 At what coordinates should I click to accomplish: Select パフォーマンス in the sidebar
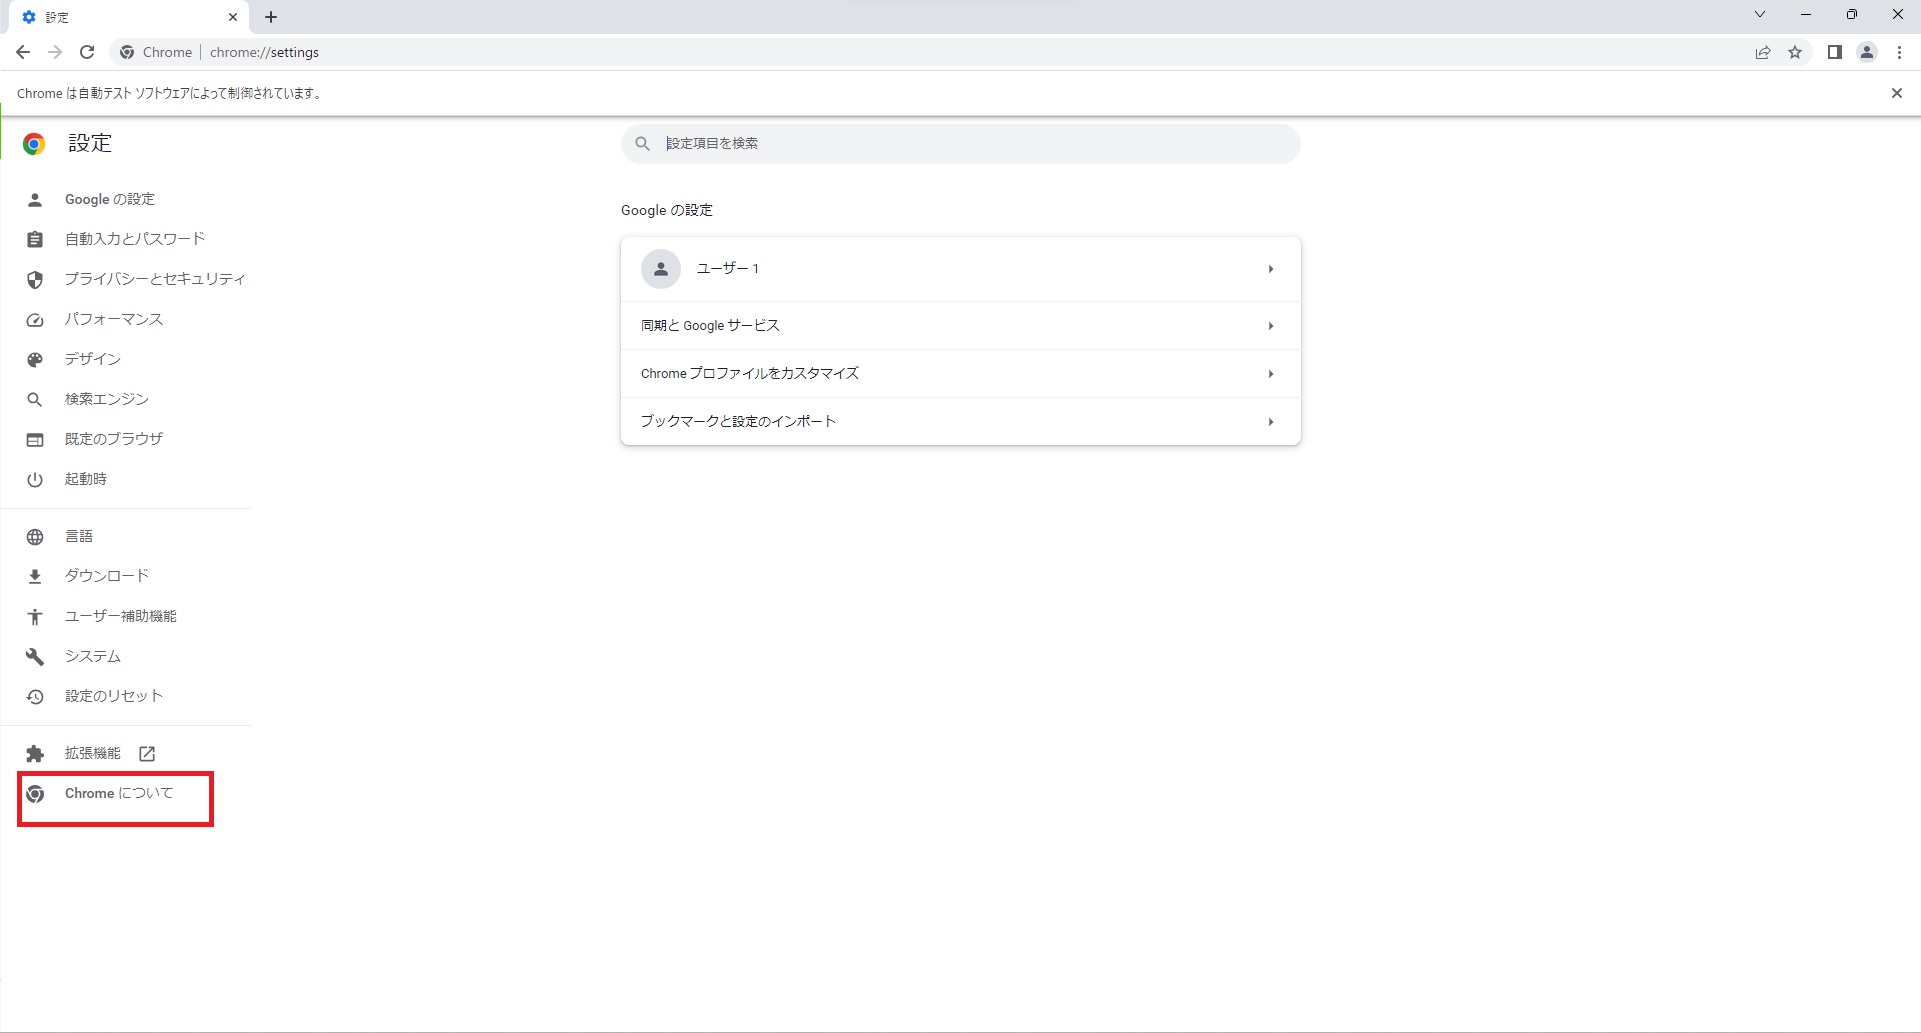tap(113, 319)
